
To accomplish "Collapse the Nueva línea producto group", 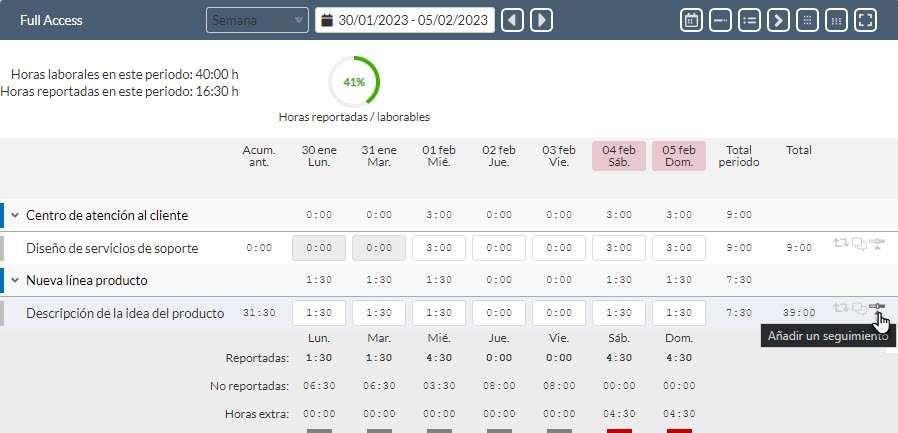I will [x=16, y=281].
